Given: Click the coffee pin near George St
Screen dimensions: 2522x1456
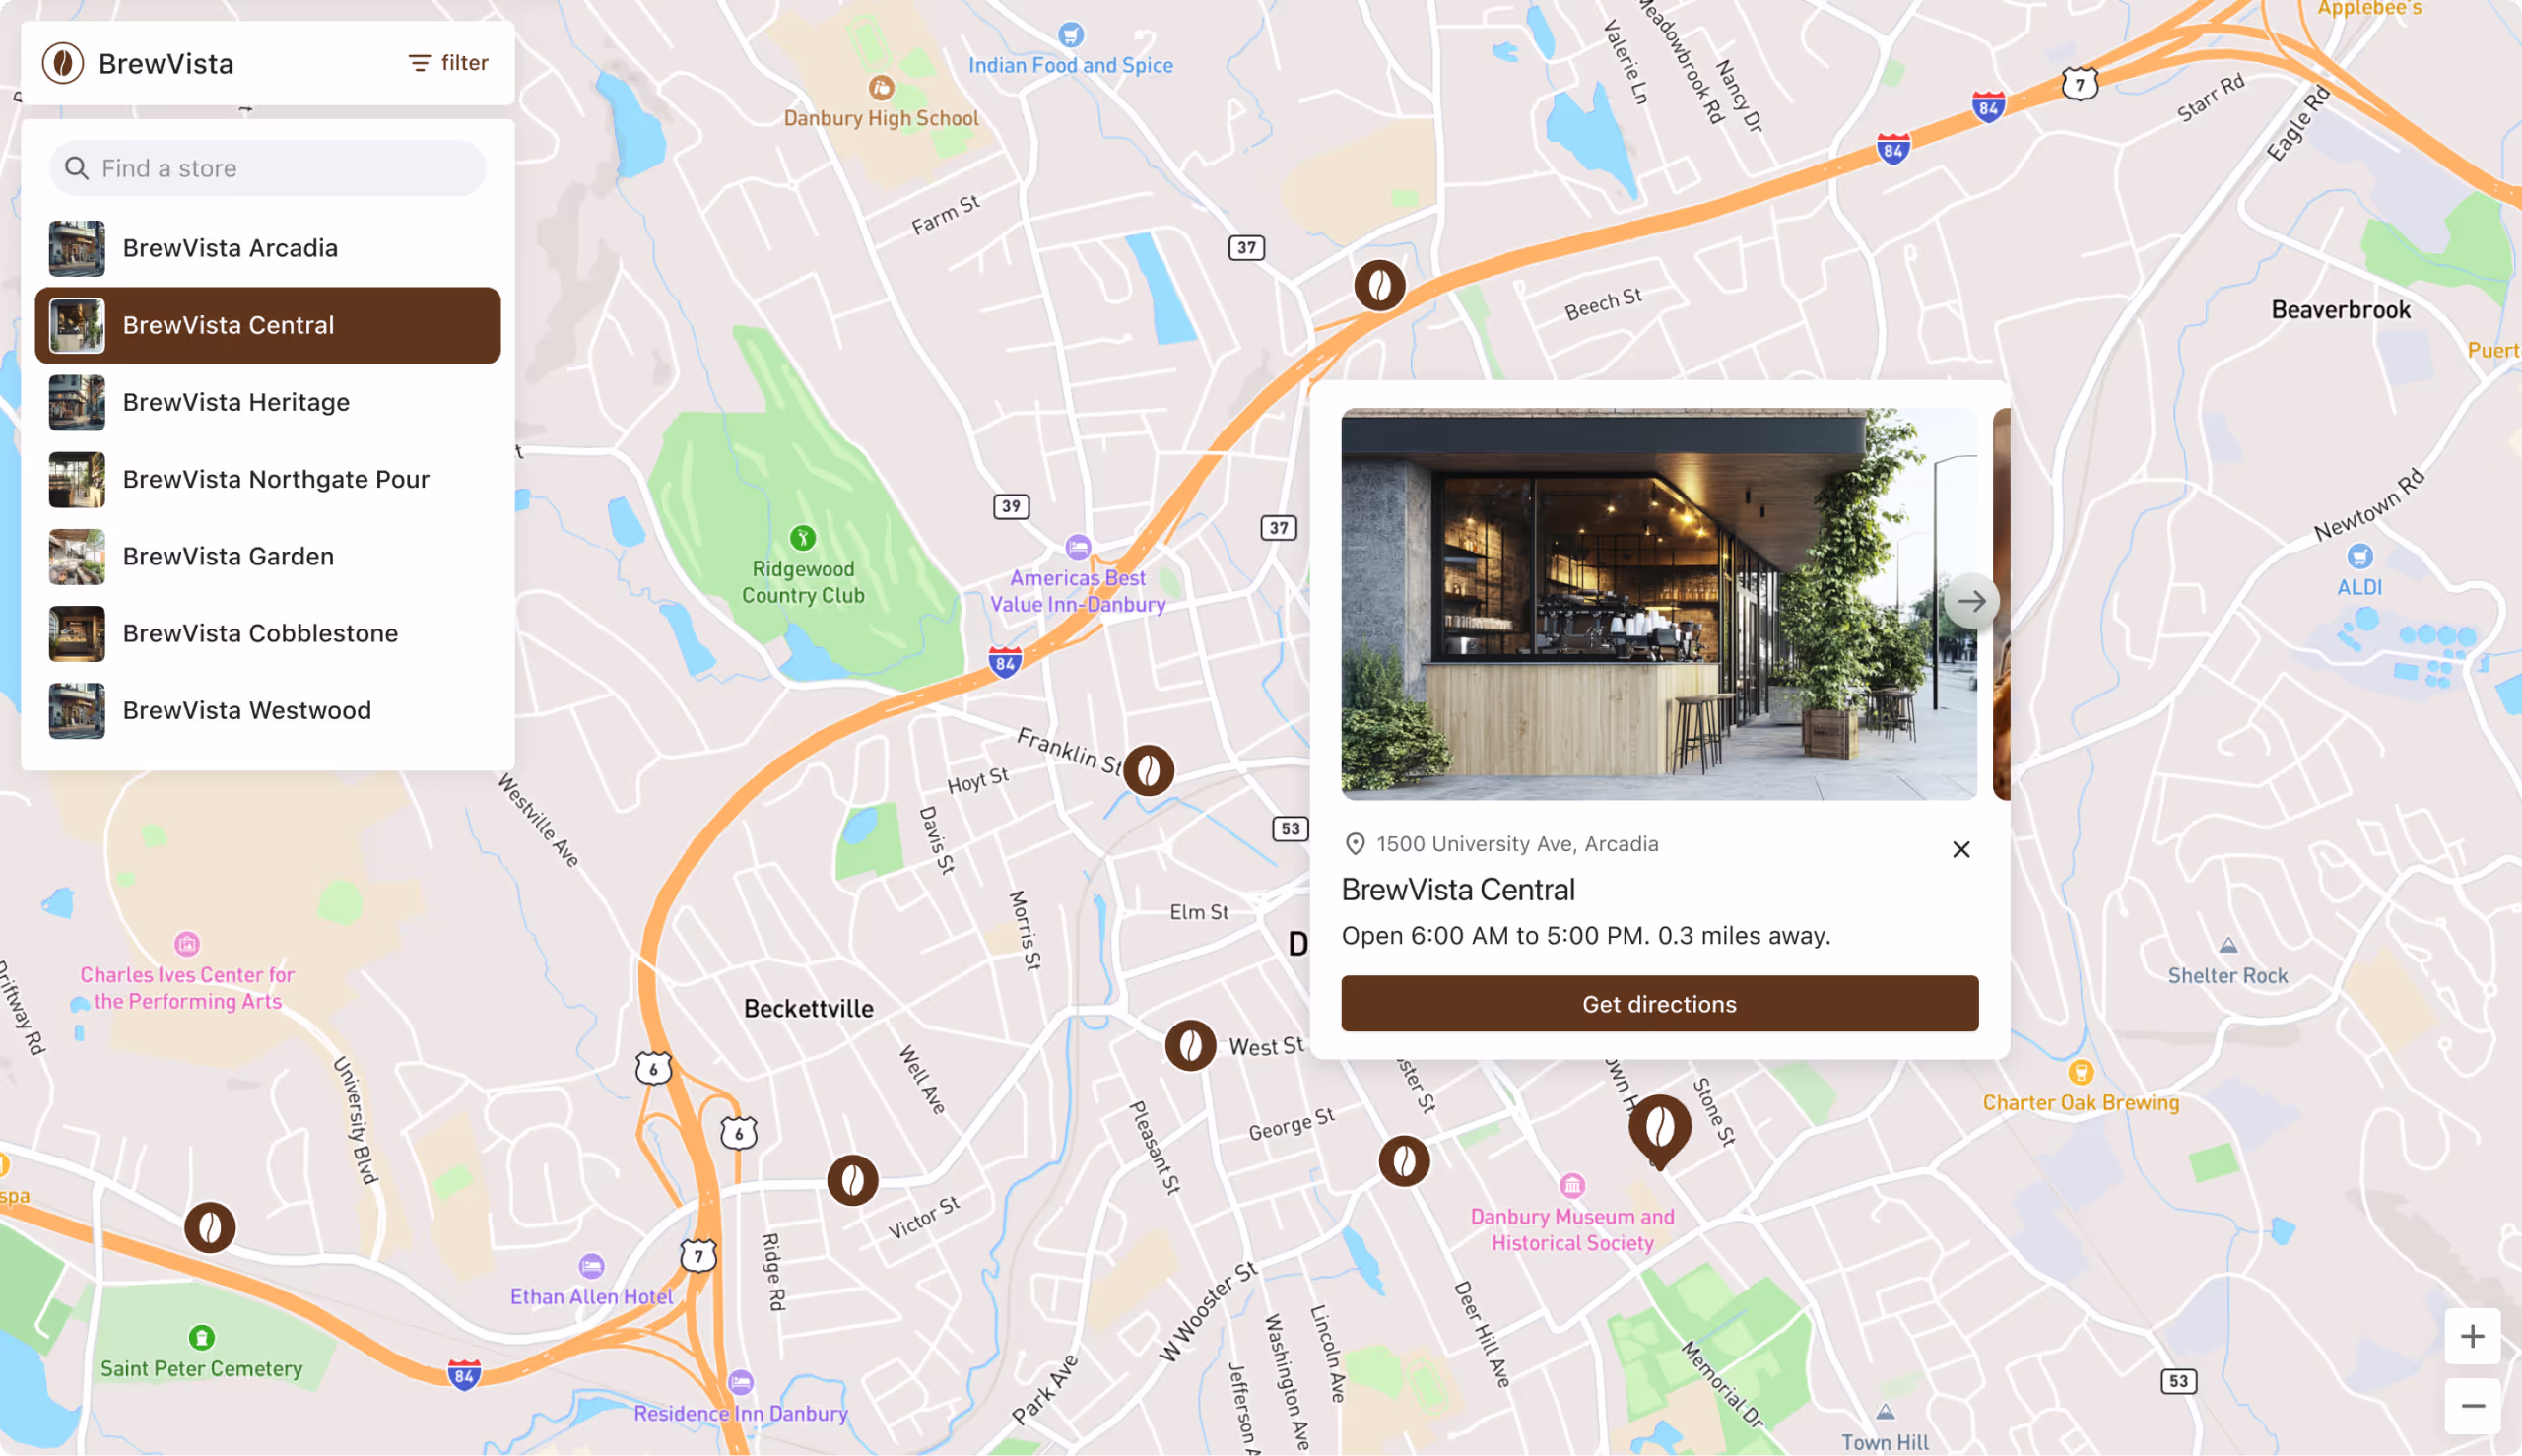Looking at the screenshot, I should point(1404,1161).
